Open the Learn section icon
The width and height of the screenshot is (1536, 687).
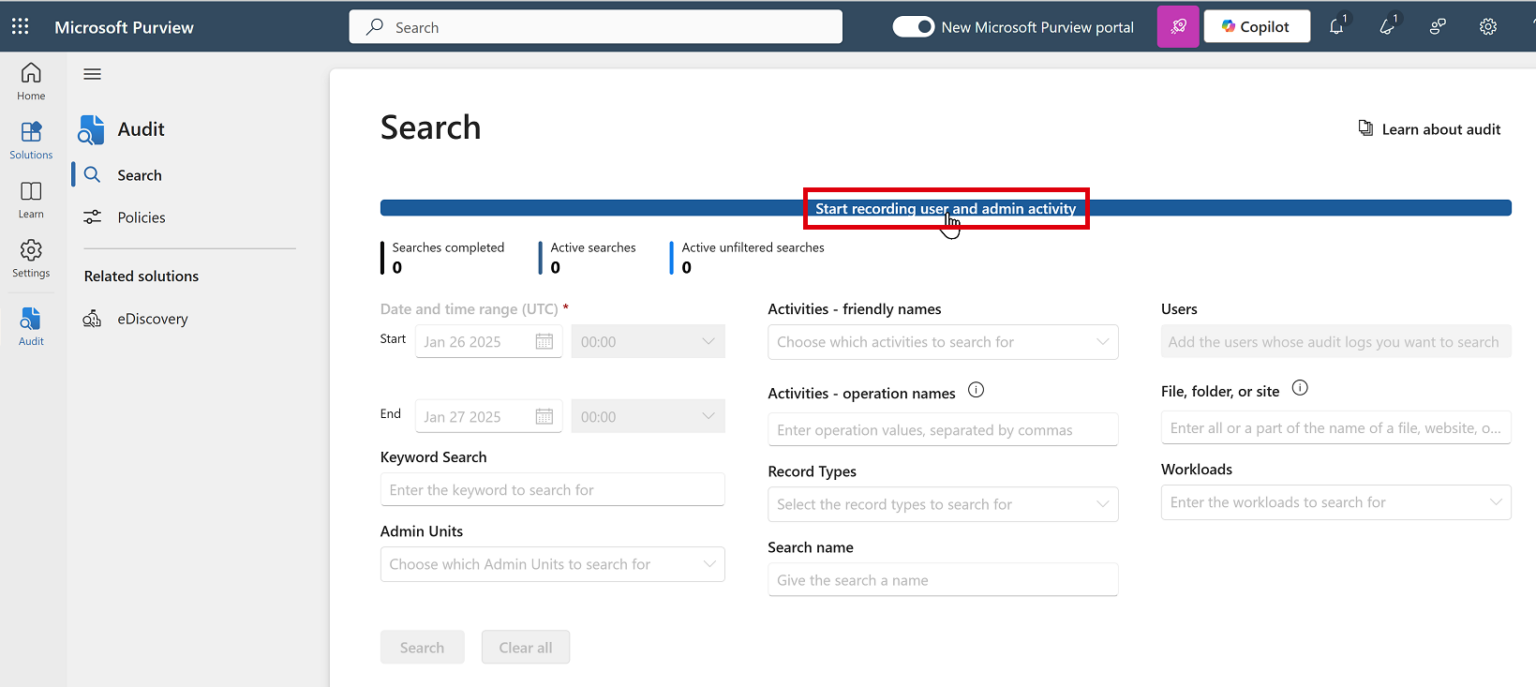(x=30, y=198)
